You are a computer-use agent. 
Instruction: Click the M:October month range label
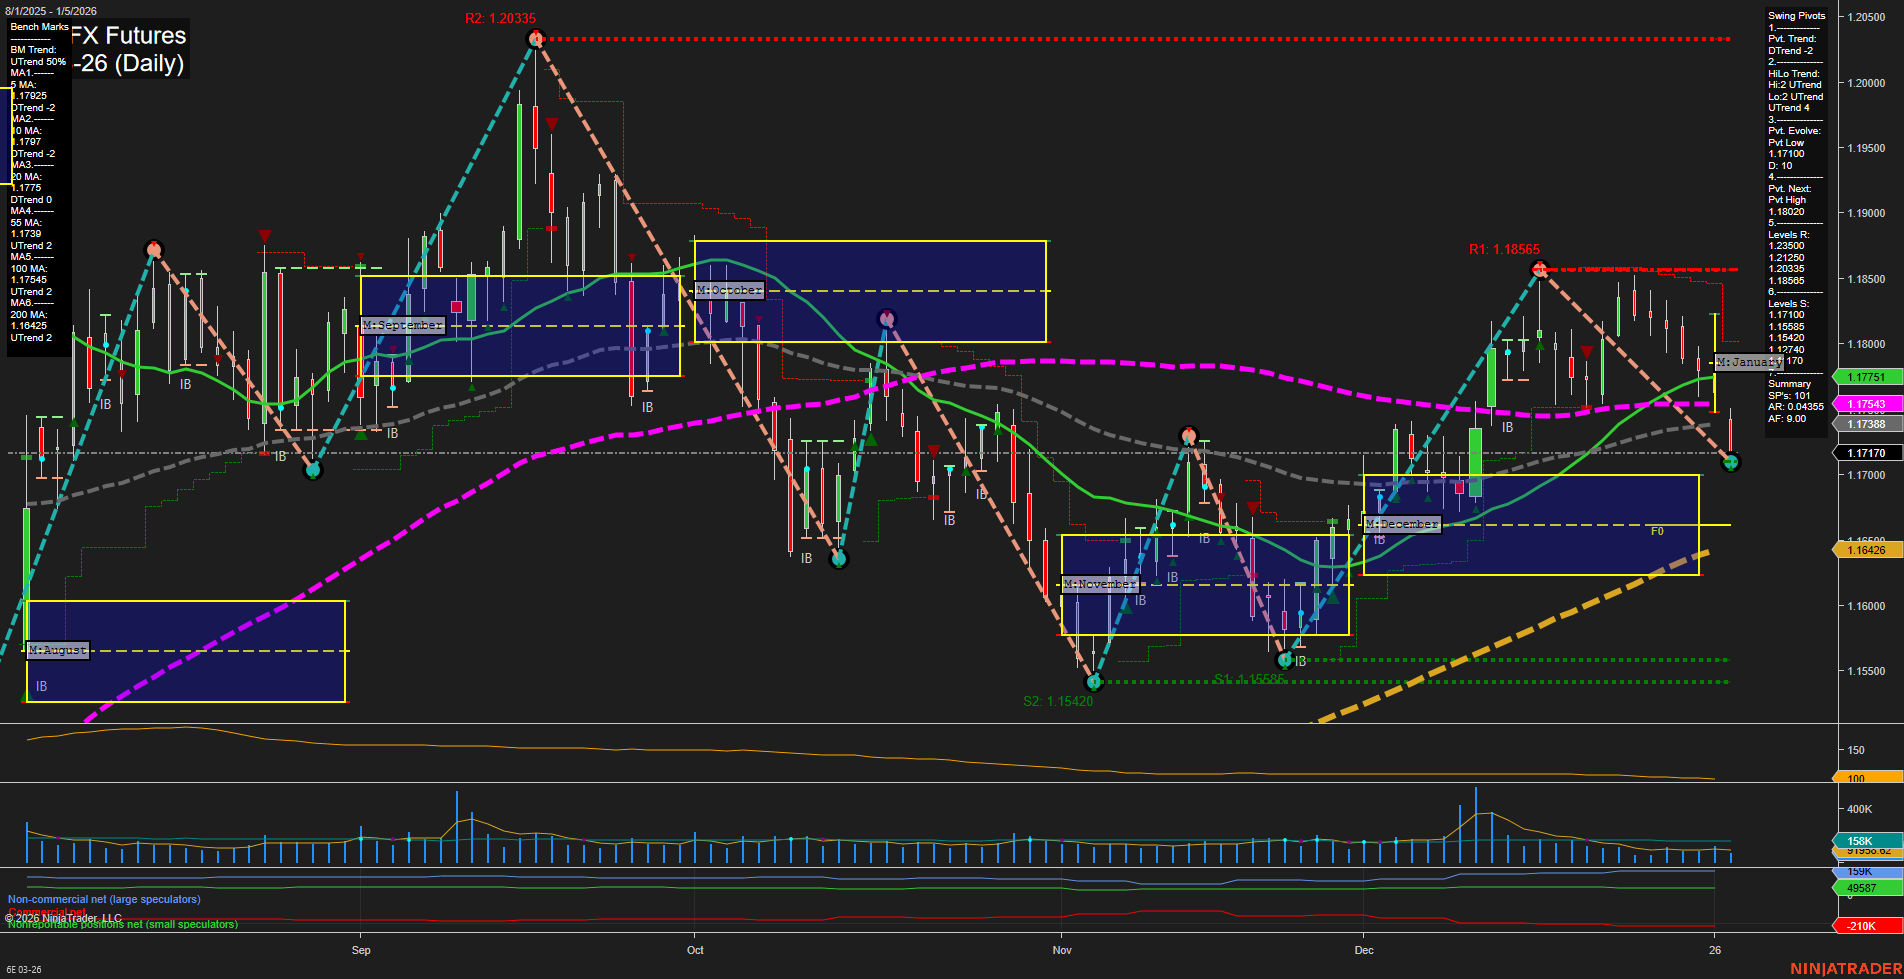727,290
